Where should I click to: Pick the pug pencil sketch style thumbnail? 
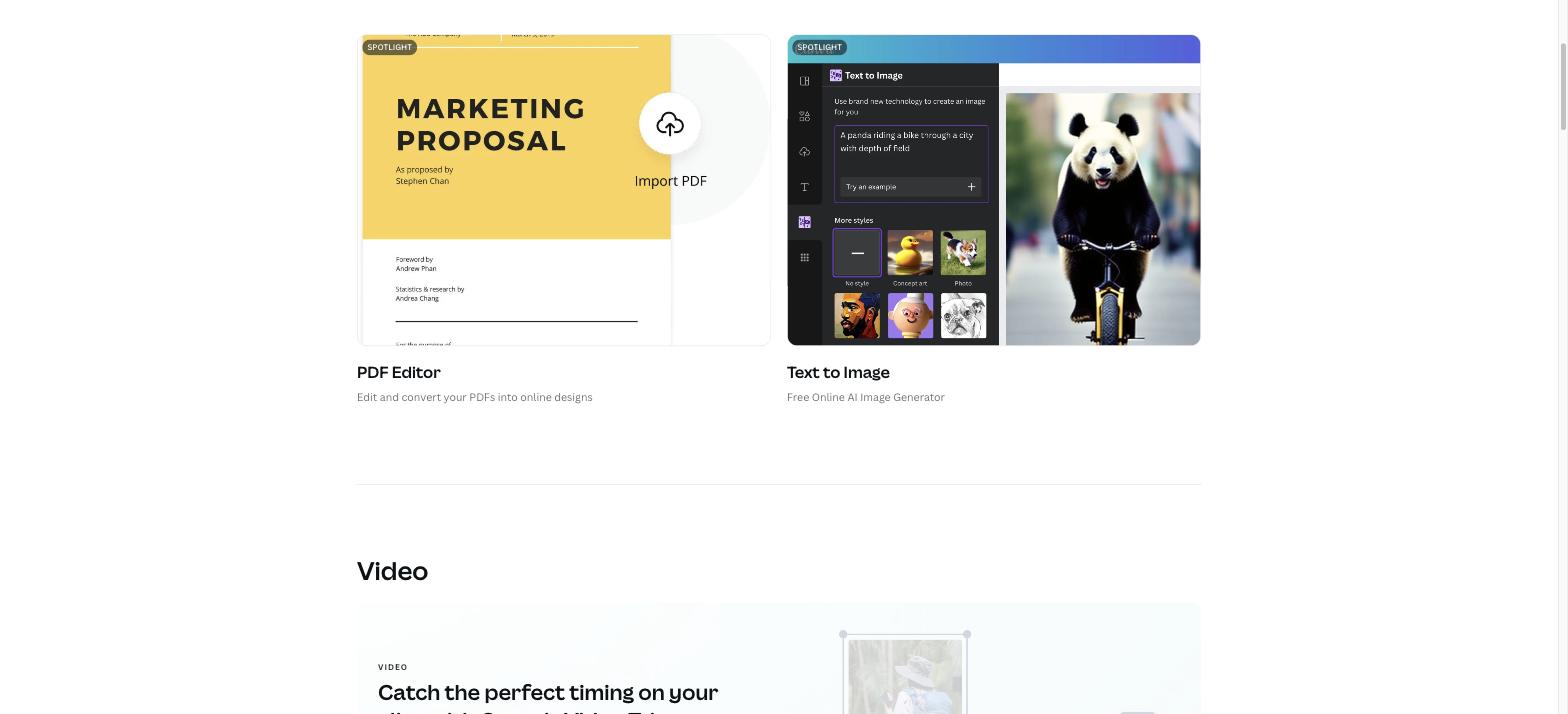pos(963,316)
